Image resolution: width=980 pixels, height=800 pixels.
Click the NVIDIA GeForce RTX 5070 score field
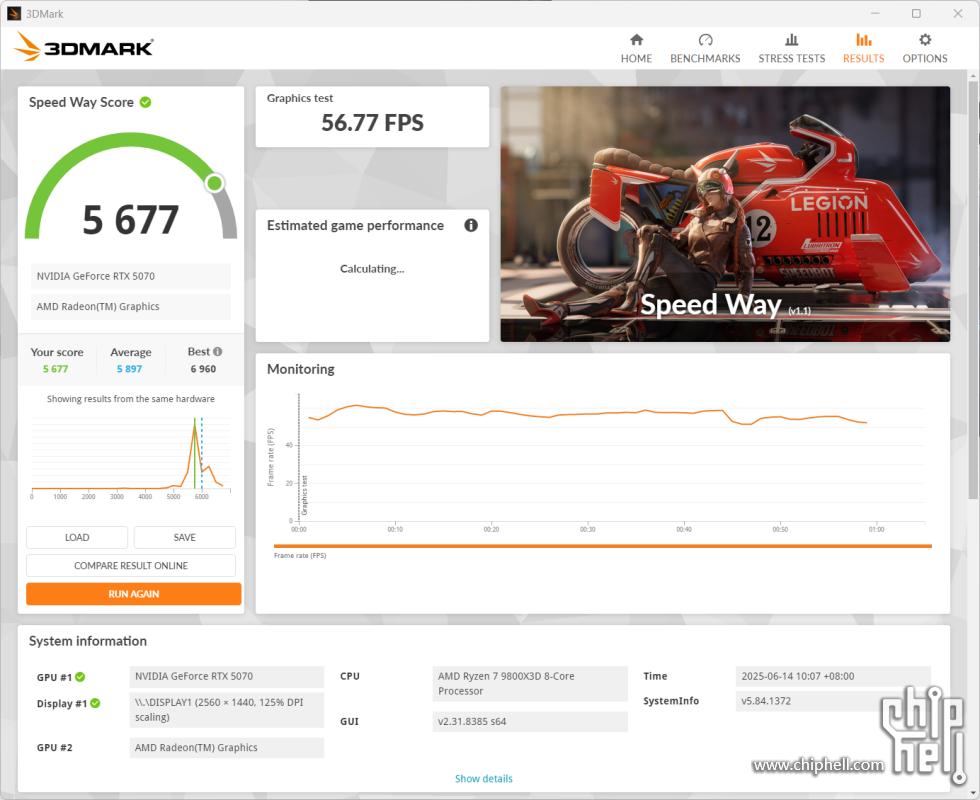pyautogui.click(x=131, y=276)
